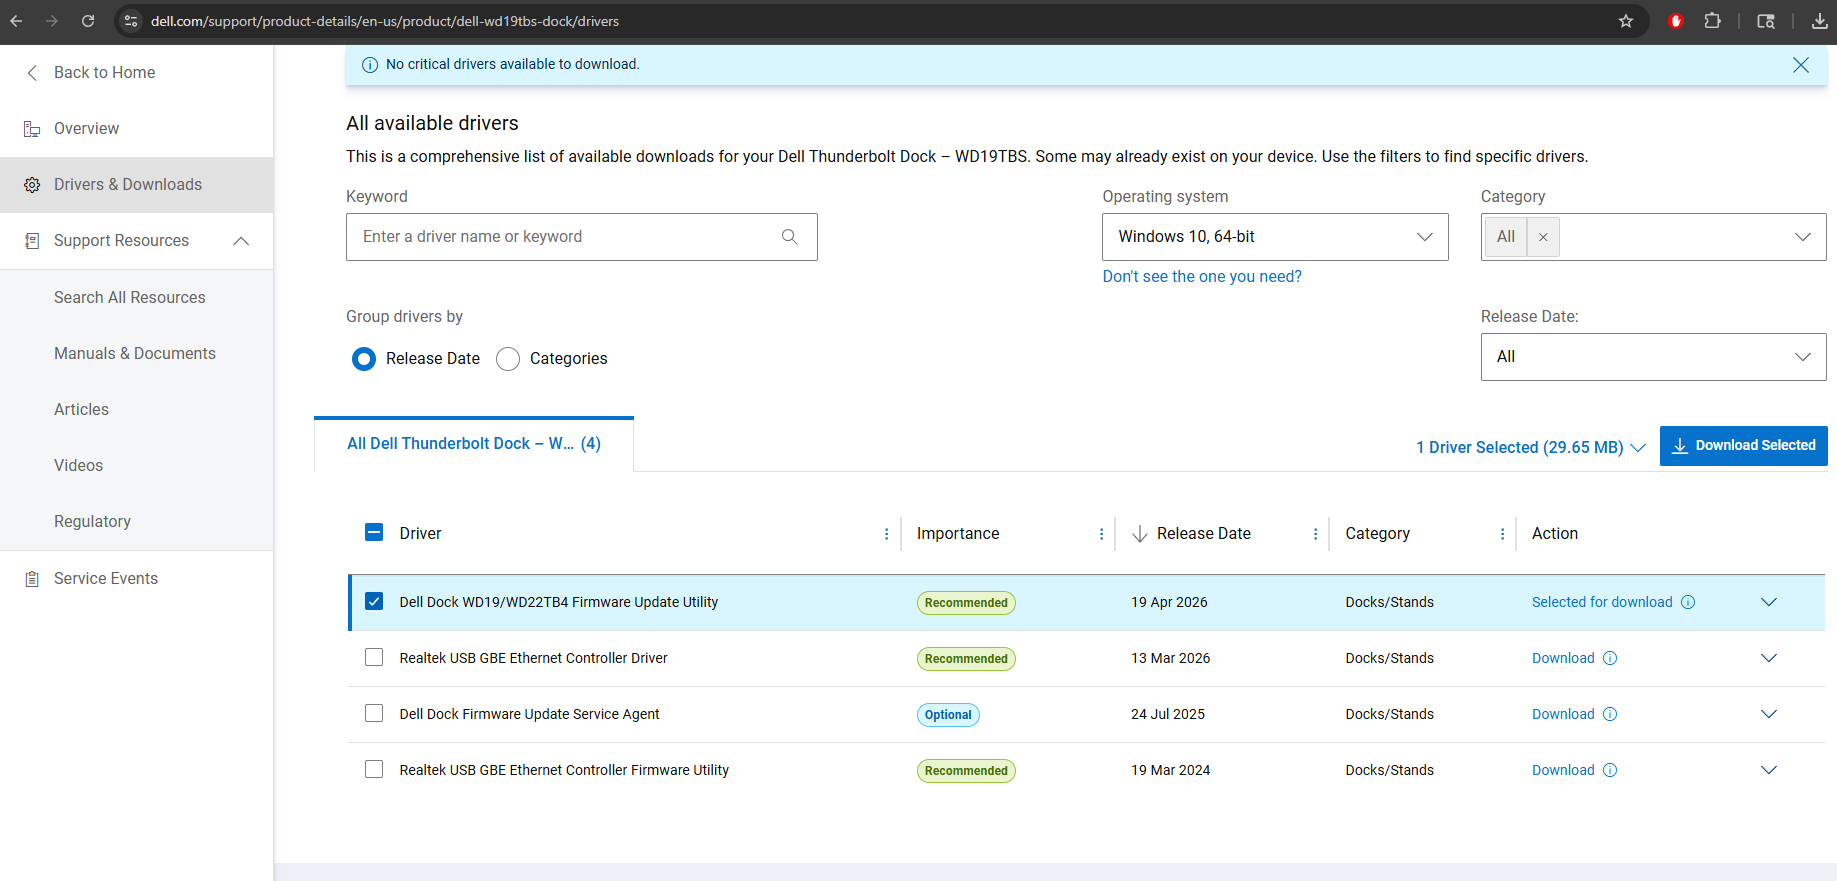Viewport: 1837px width, 881px height.
Task: Expand details for Firmware Update Service Agent row
Action: coord(1768,714)
